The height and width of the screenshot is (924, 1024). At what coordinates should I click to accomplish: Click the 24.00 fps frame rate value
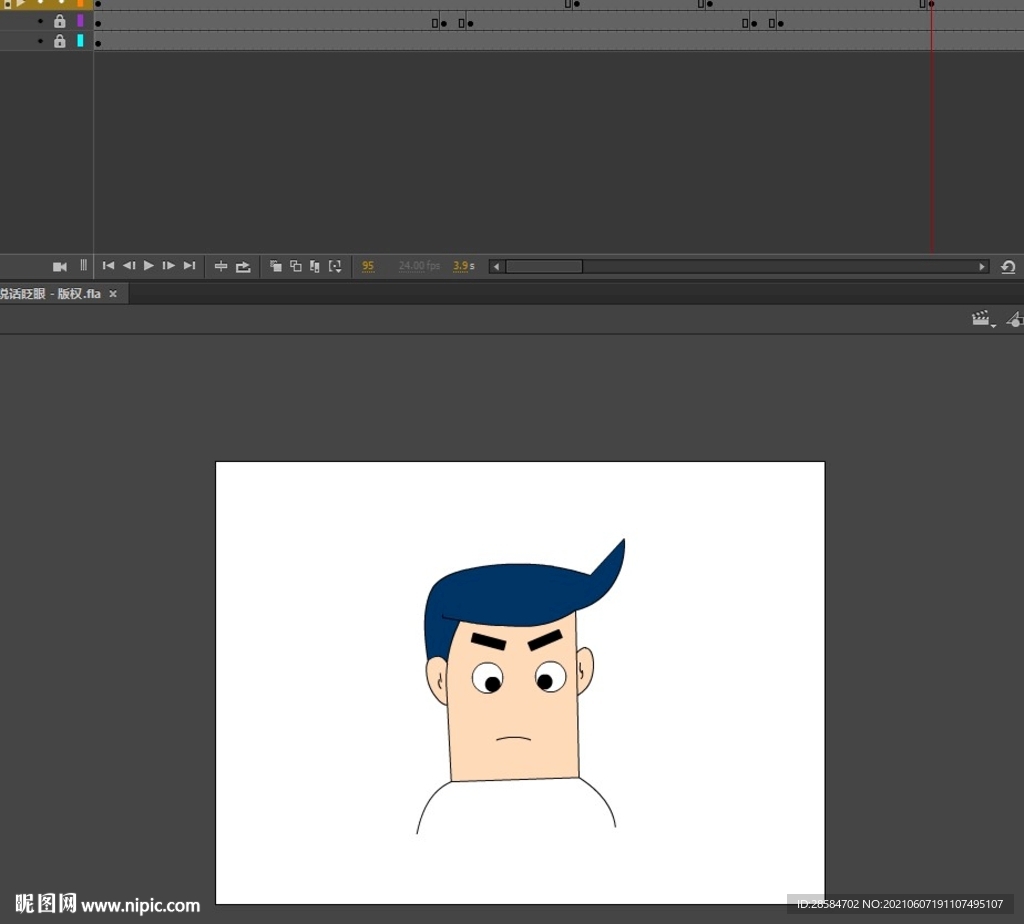coord(419,266)
